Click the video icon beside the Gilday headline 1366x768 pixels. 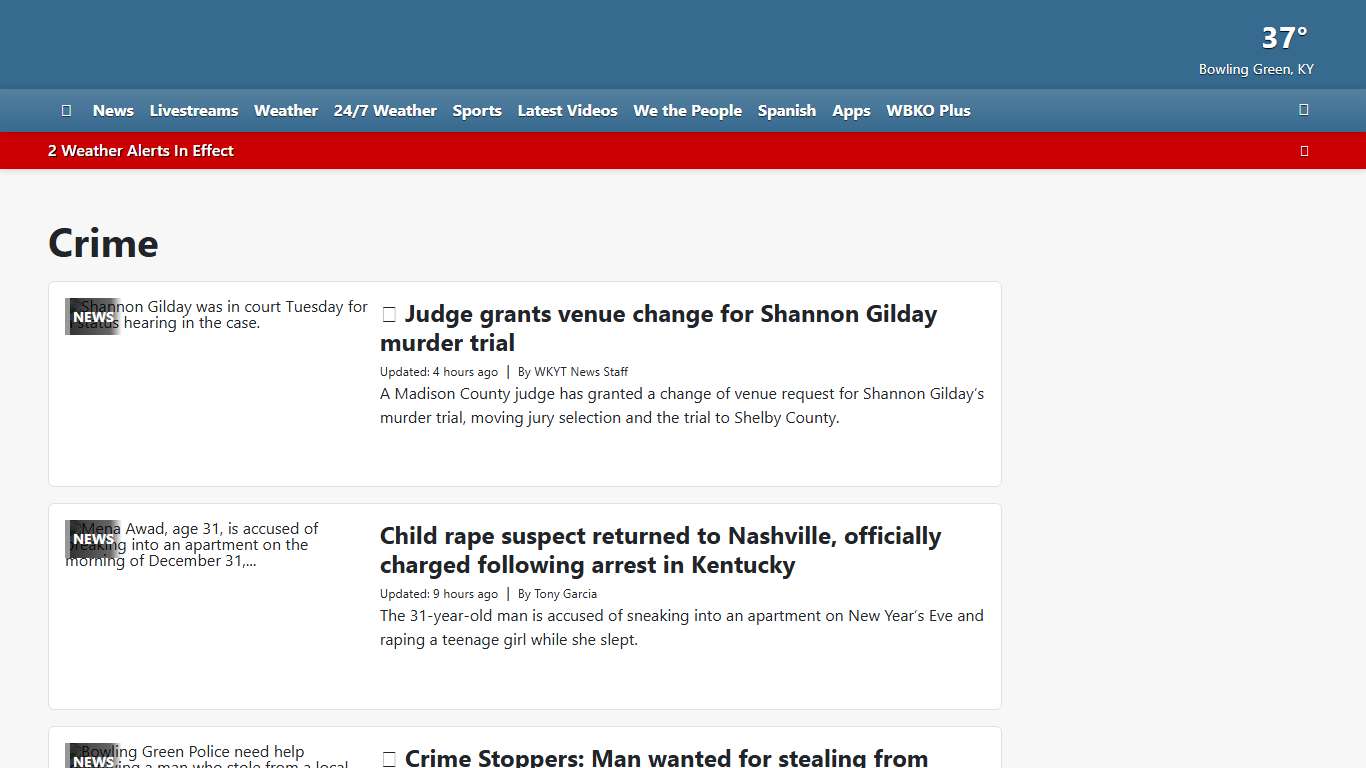[x=389, y=315]
